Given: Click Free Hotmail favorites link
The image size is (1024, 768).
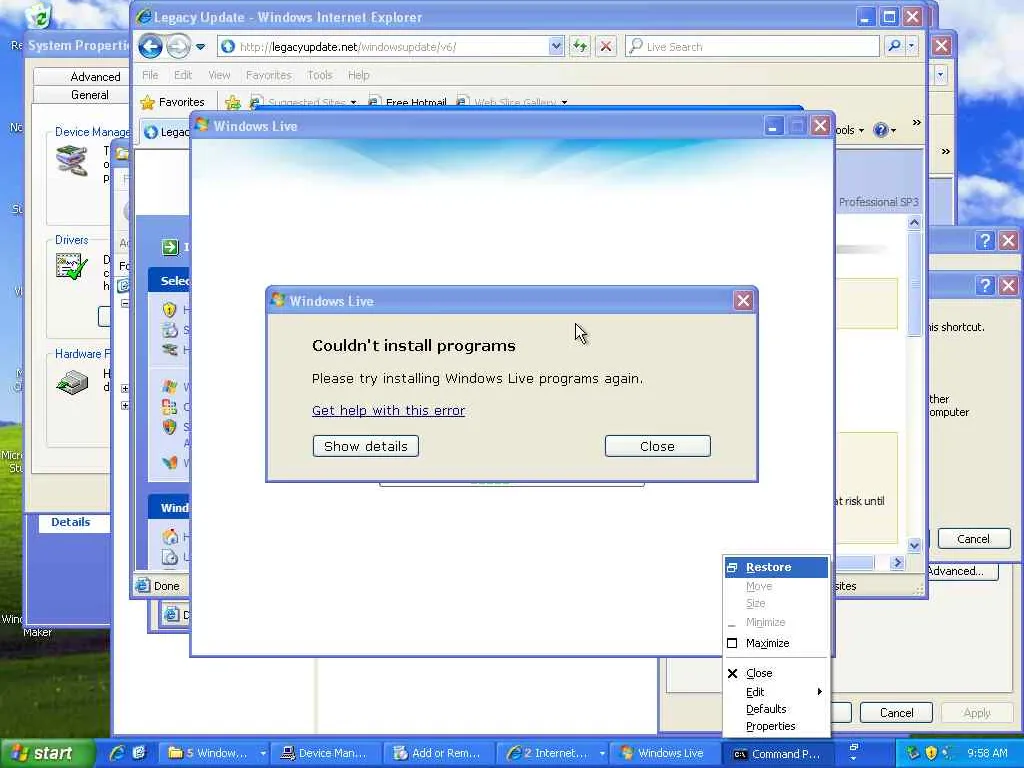Looking at the screenshot, I should pyautogui.click(x=408, y=102).
